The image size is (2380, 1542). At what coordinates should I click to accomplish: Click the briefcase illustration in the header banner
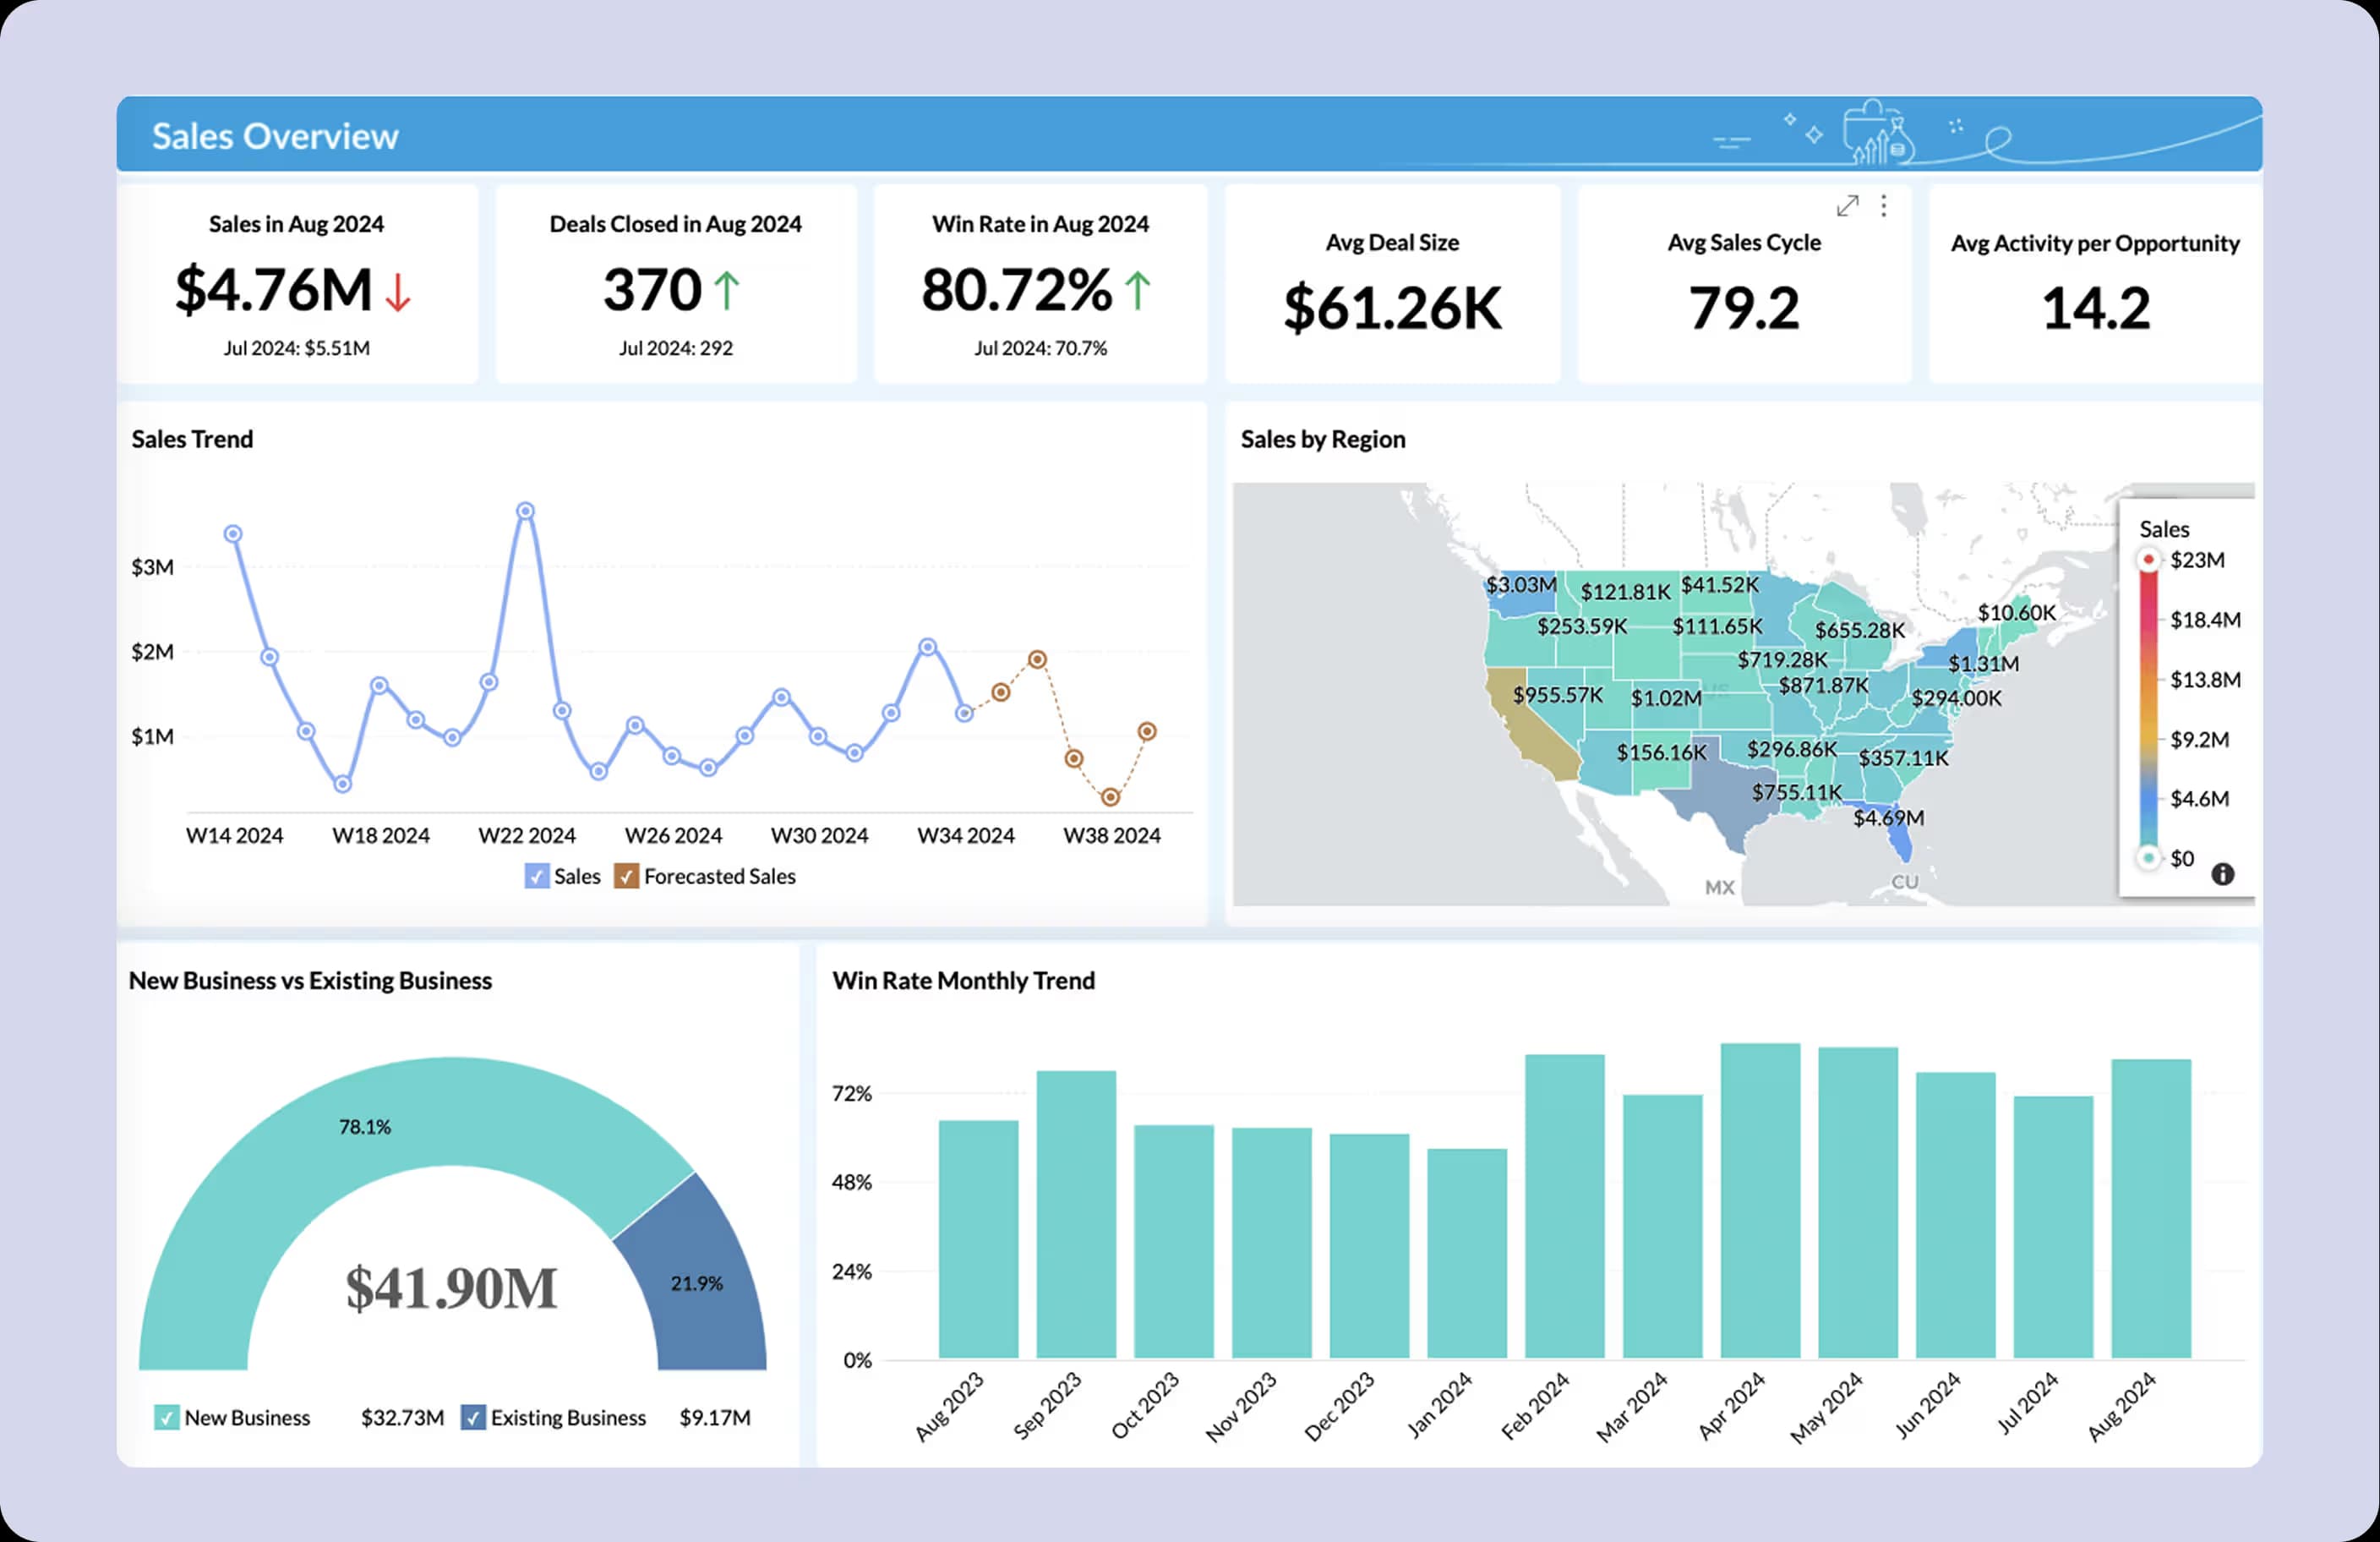pos(1878,132)
